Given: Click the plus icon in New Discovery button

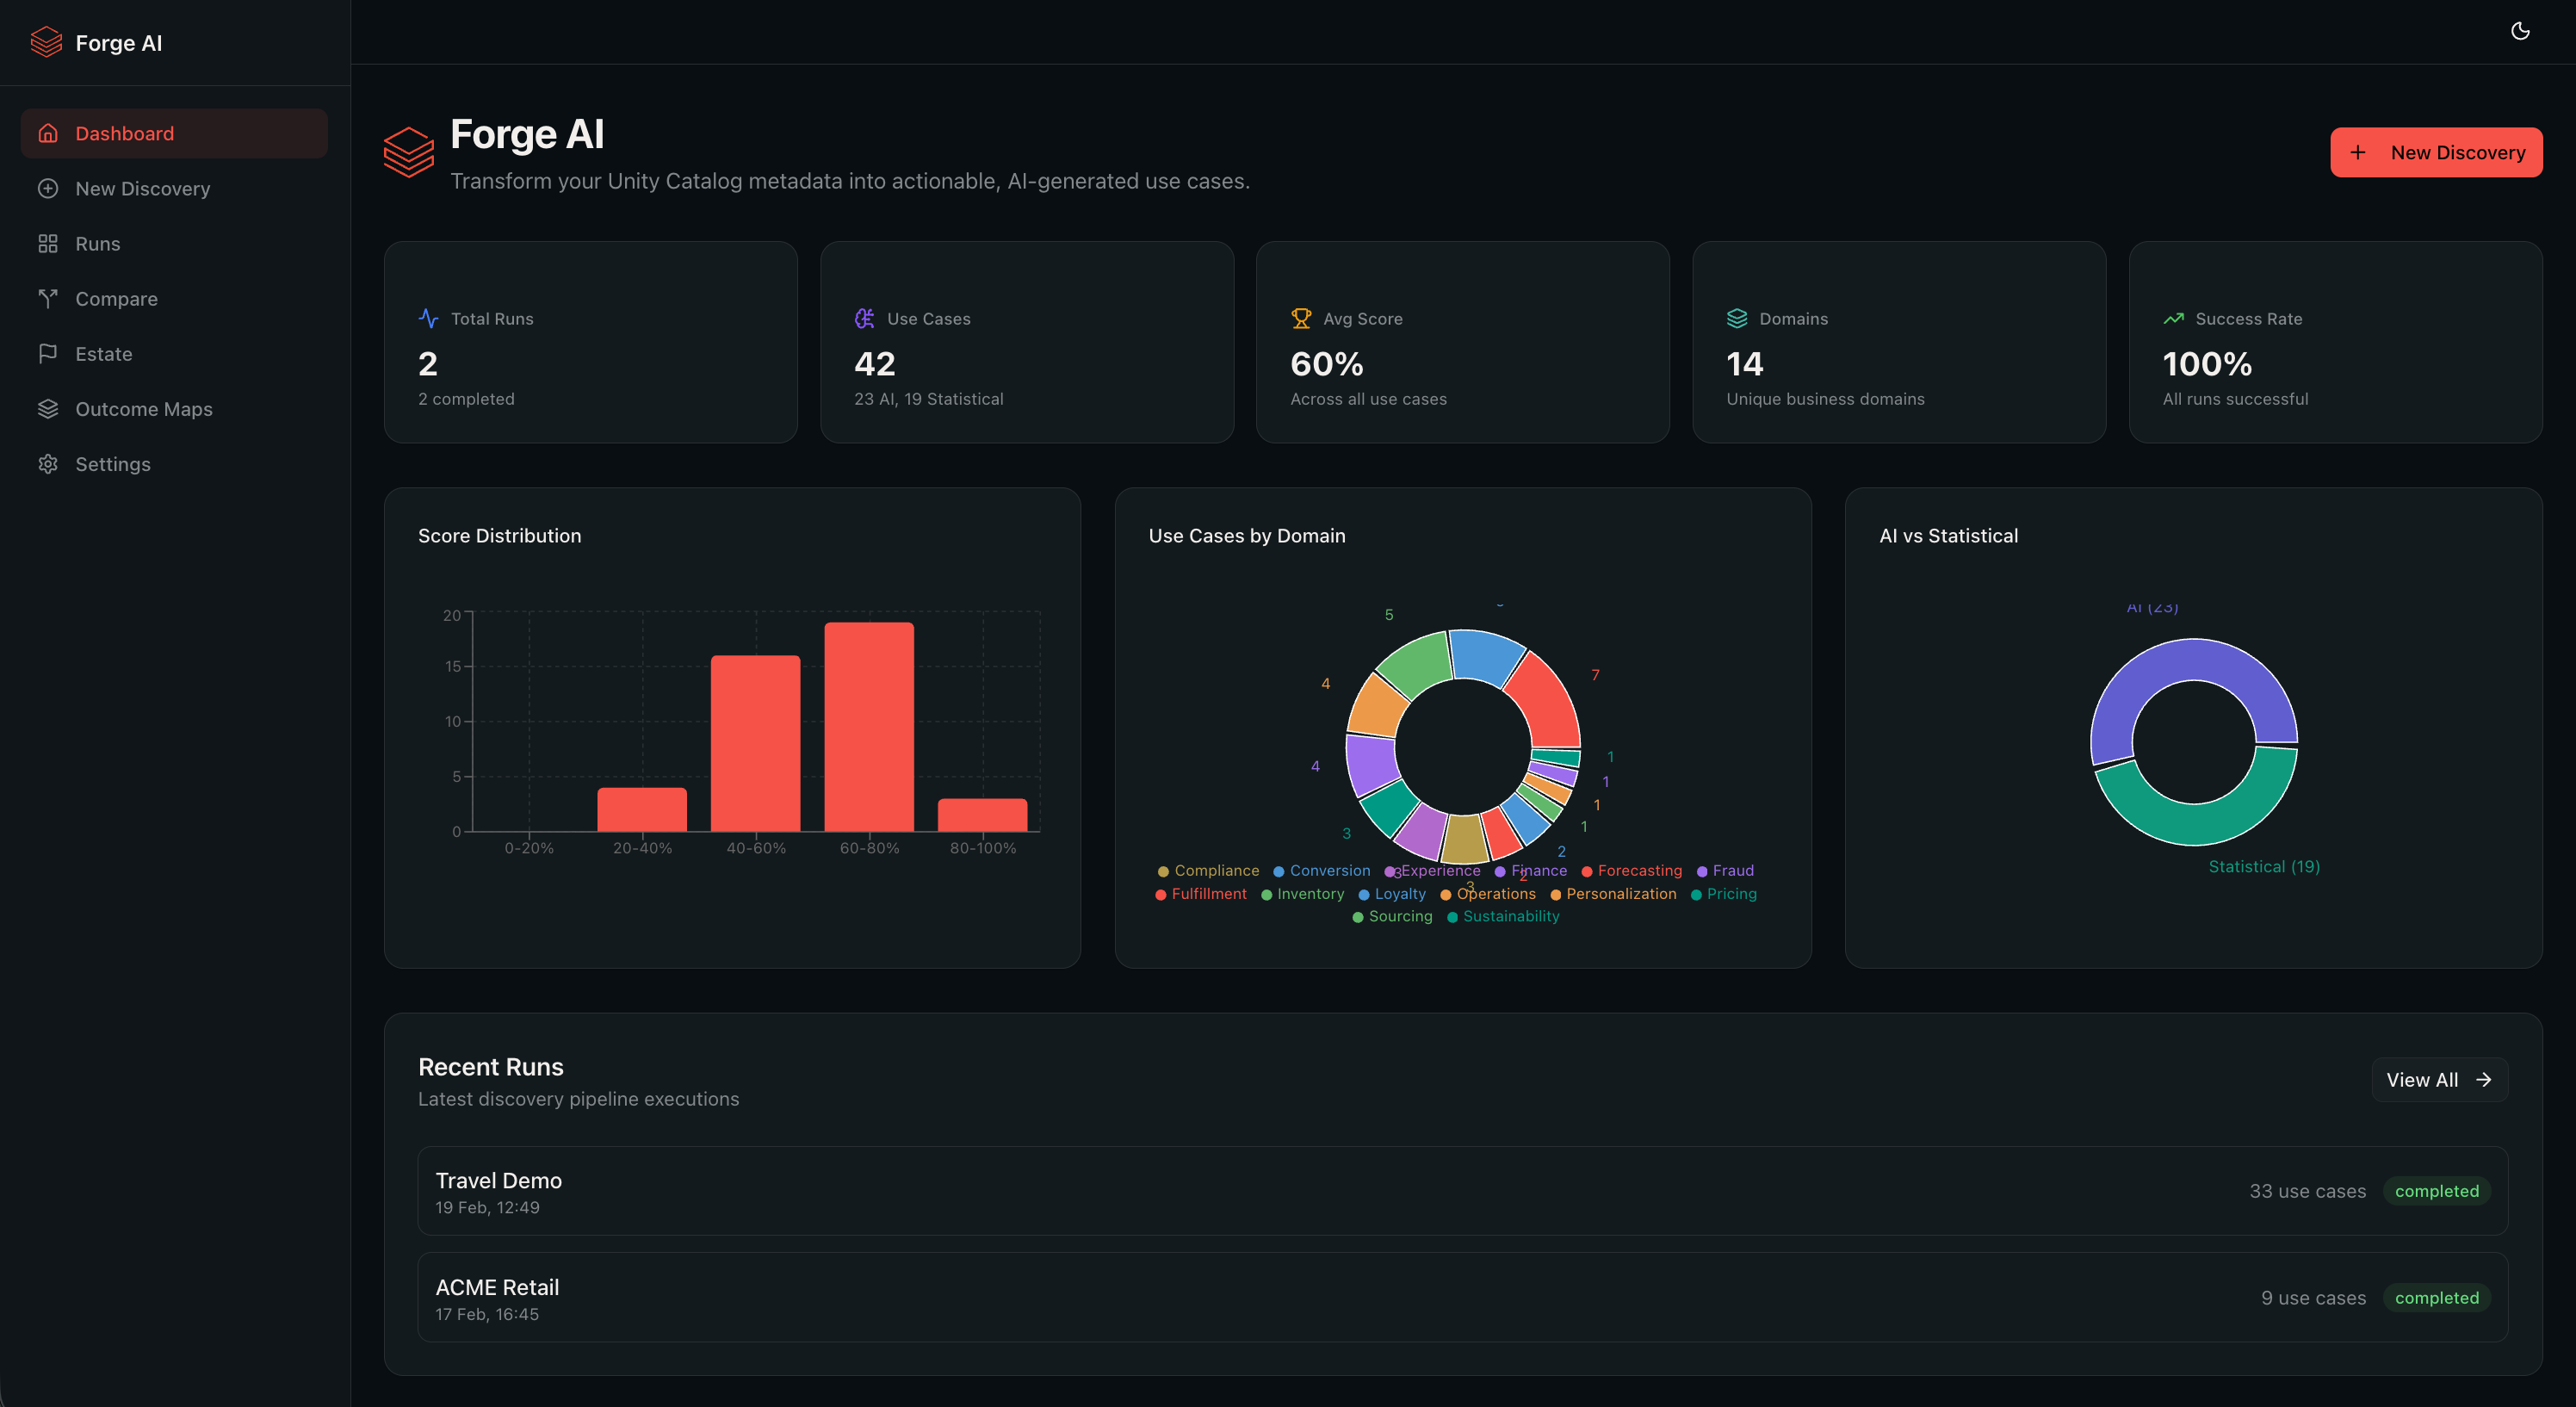Looking at the screenshot, I should coord(2357,152).
